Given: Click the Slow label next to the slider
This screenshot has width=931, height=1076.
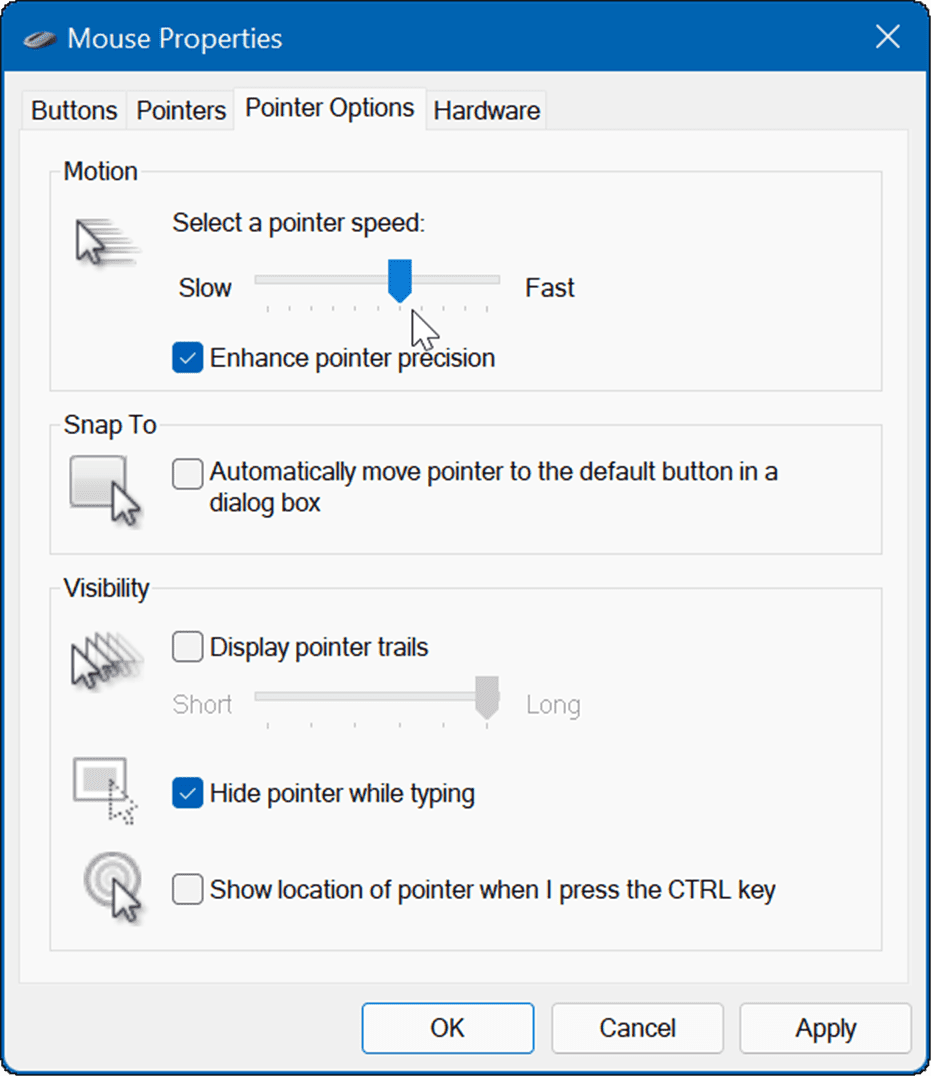Looking at the screenshot, I should 204,288.
